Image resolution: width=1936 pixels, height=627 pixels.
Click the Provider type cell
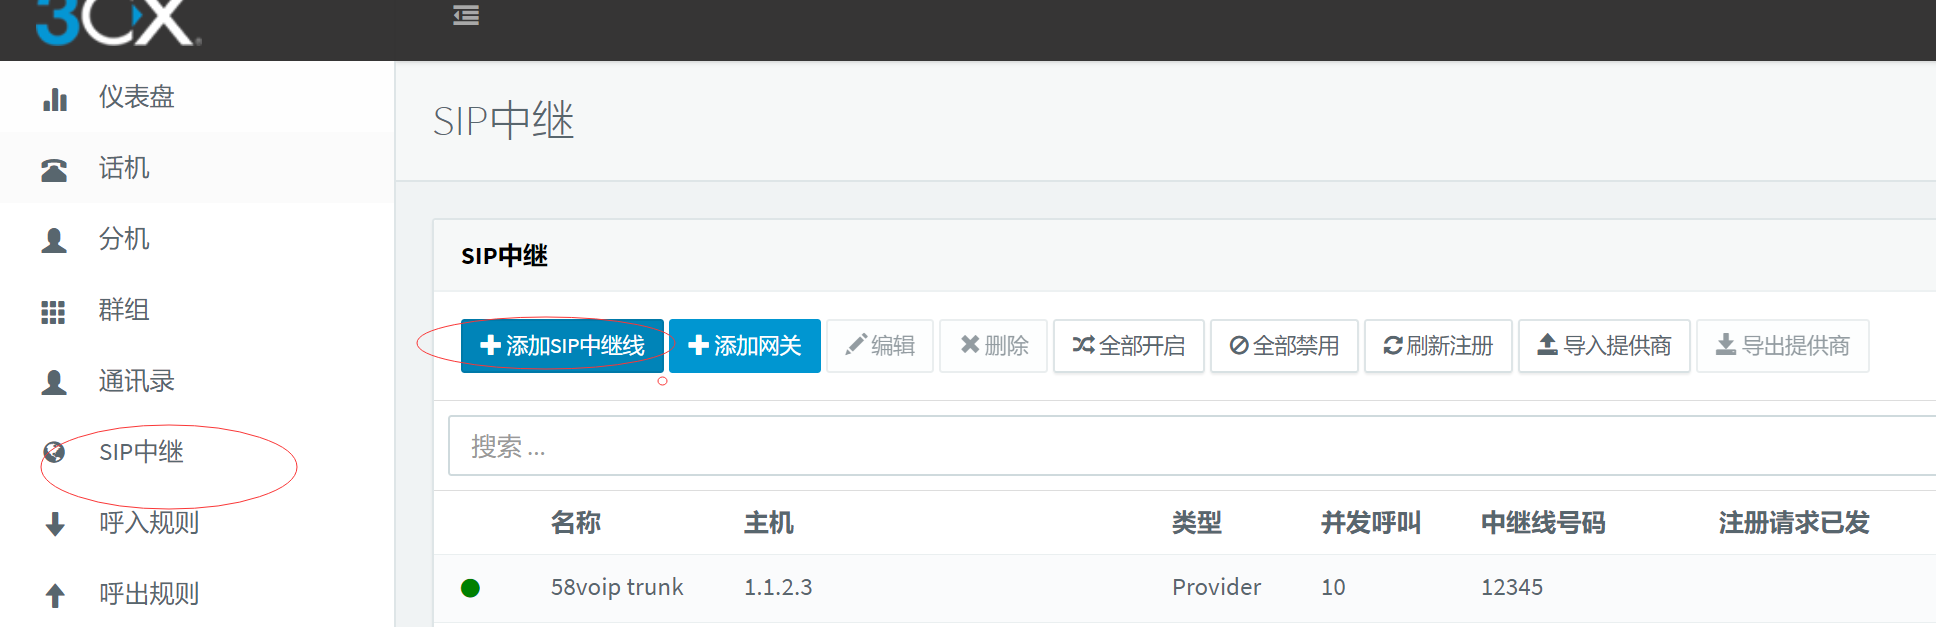(x=1216, y=587)
